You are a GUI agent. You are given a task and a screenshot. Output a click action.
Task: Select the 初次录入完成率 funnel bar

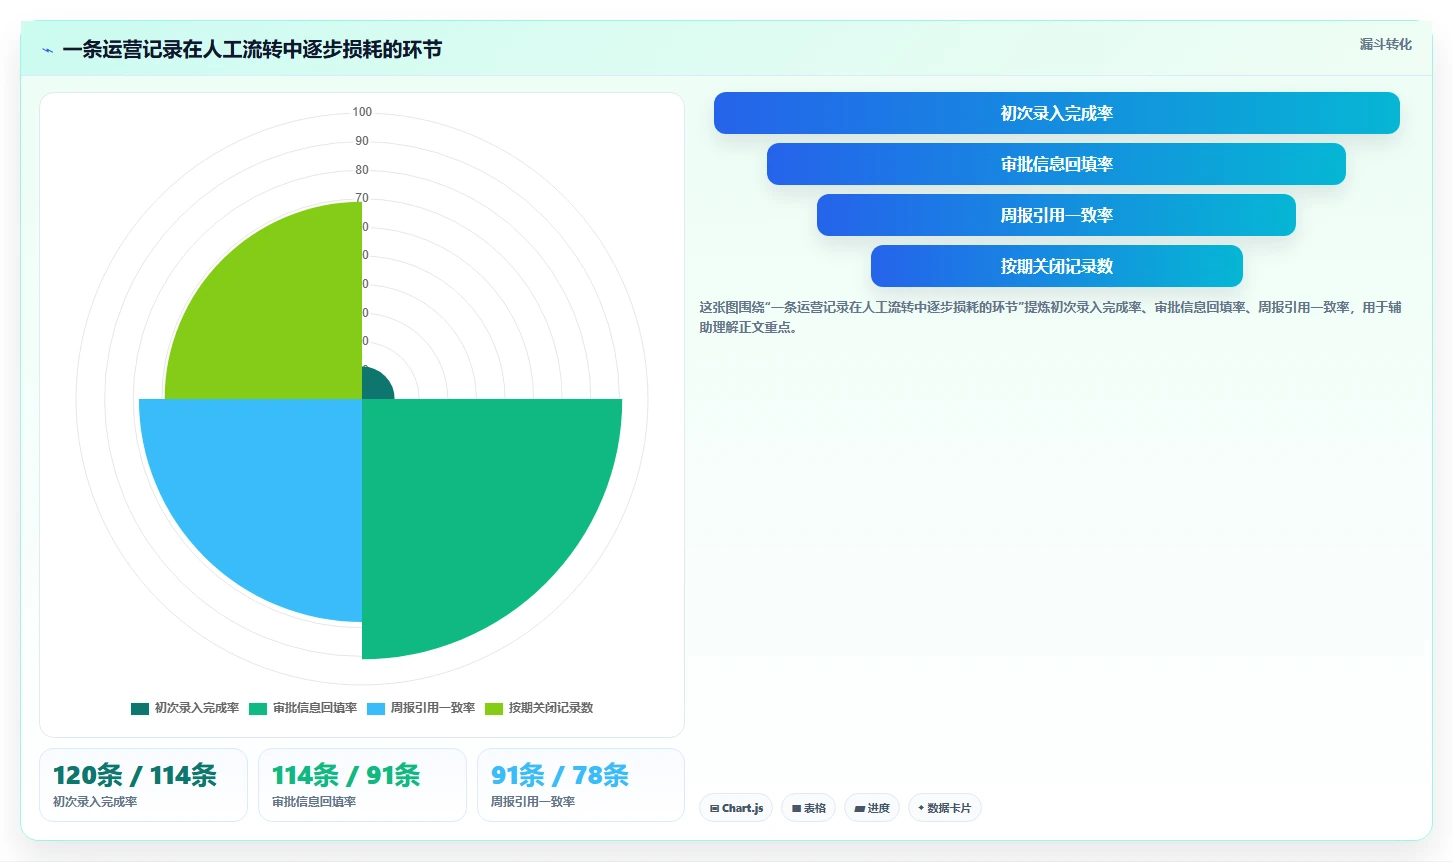click(1057, 113)
